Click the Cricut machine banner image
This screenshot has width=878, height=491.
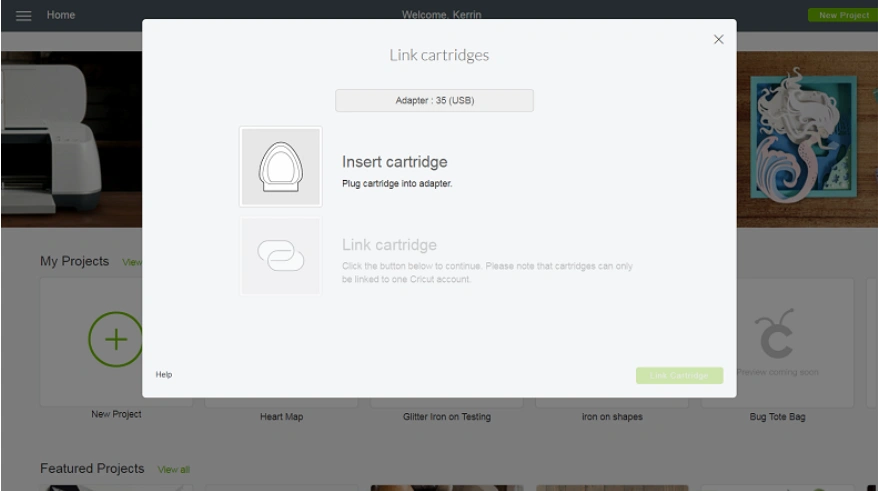[71, 139]
